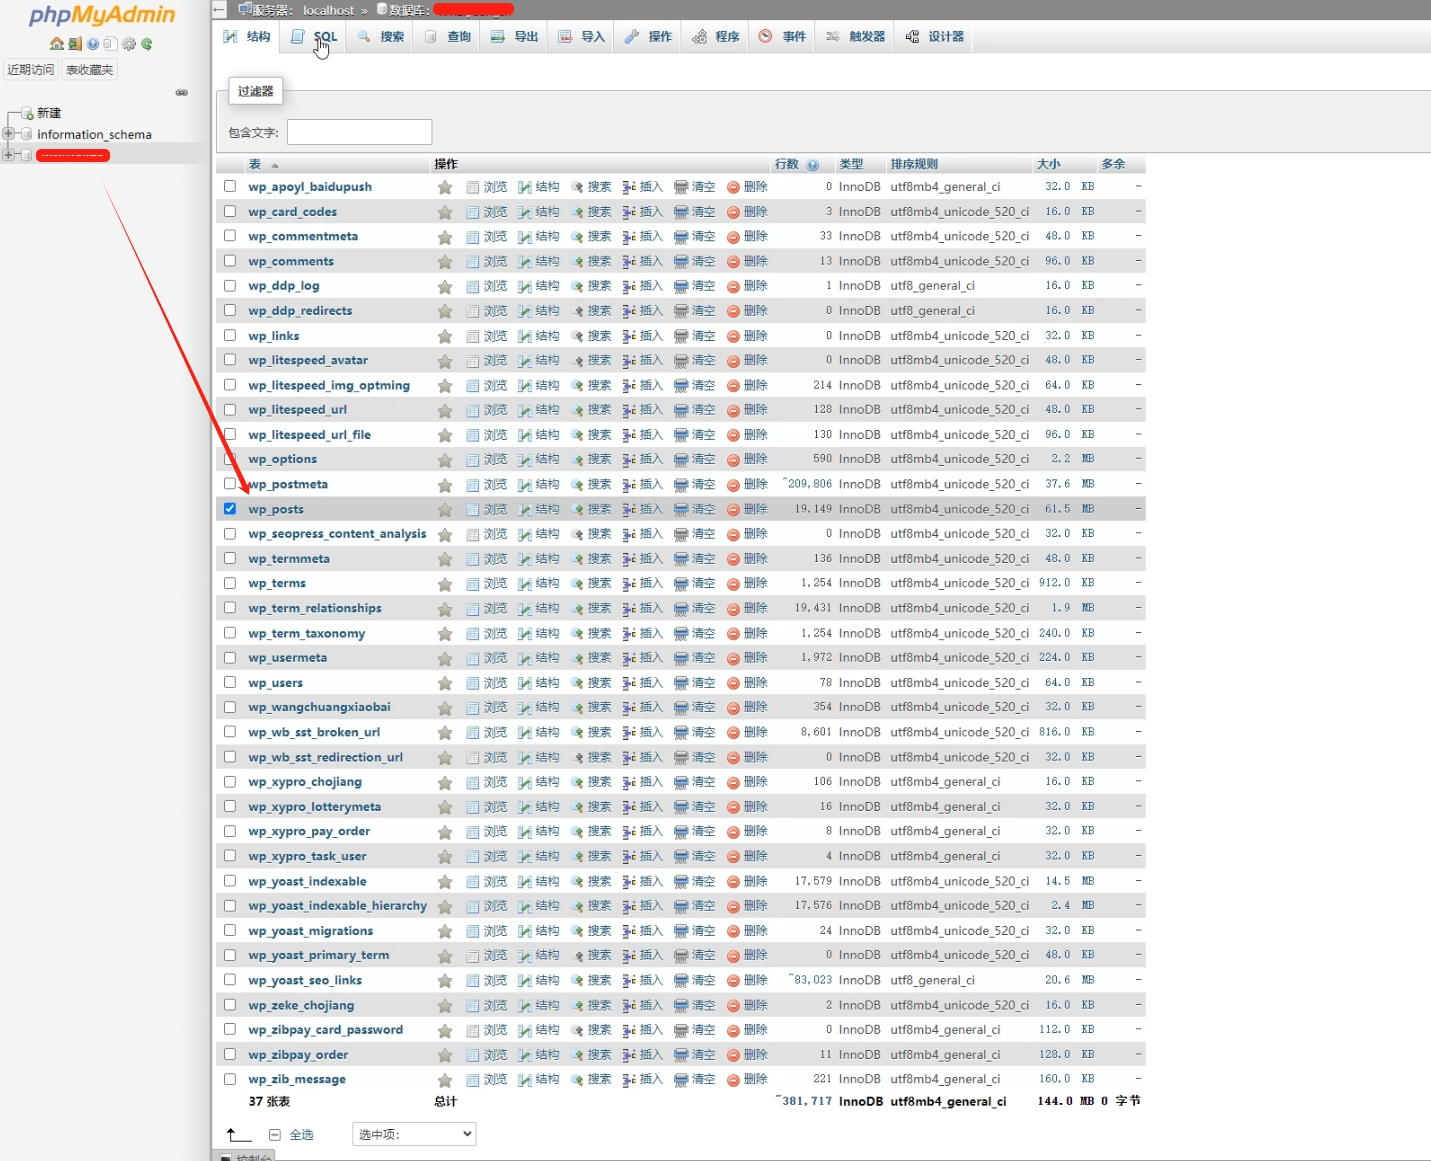Click the localhost server breadcrumb
The width and height of the screenshot is (1431, 1161).
tap(329, 10)
